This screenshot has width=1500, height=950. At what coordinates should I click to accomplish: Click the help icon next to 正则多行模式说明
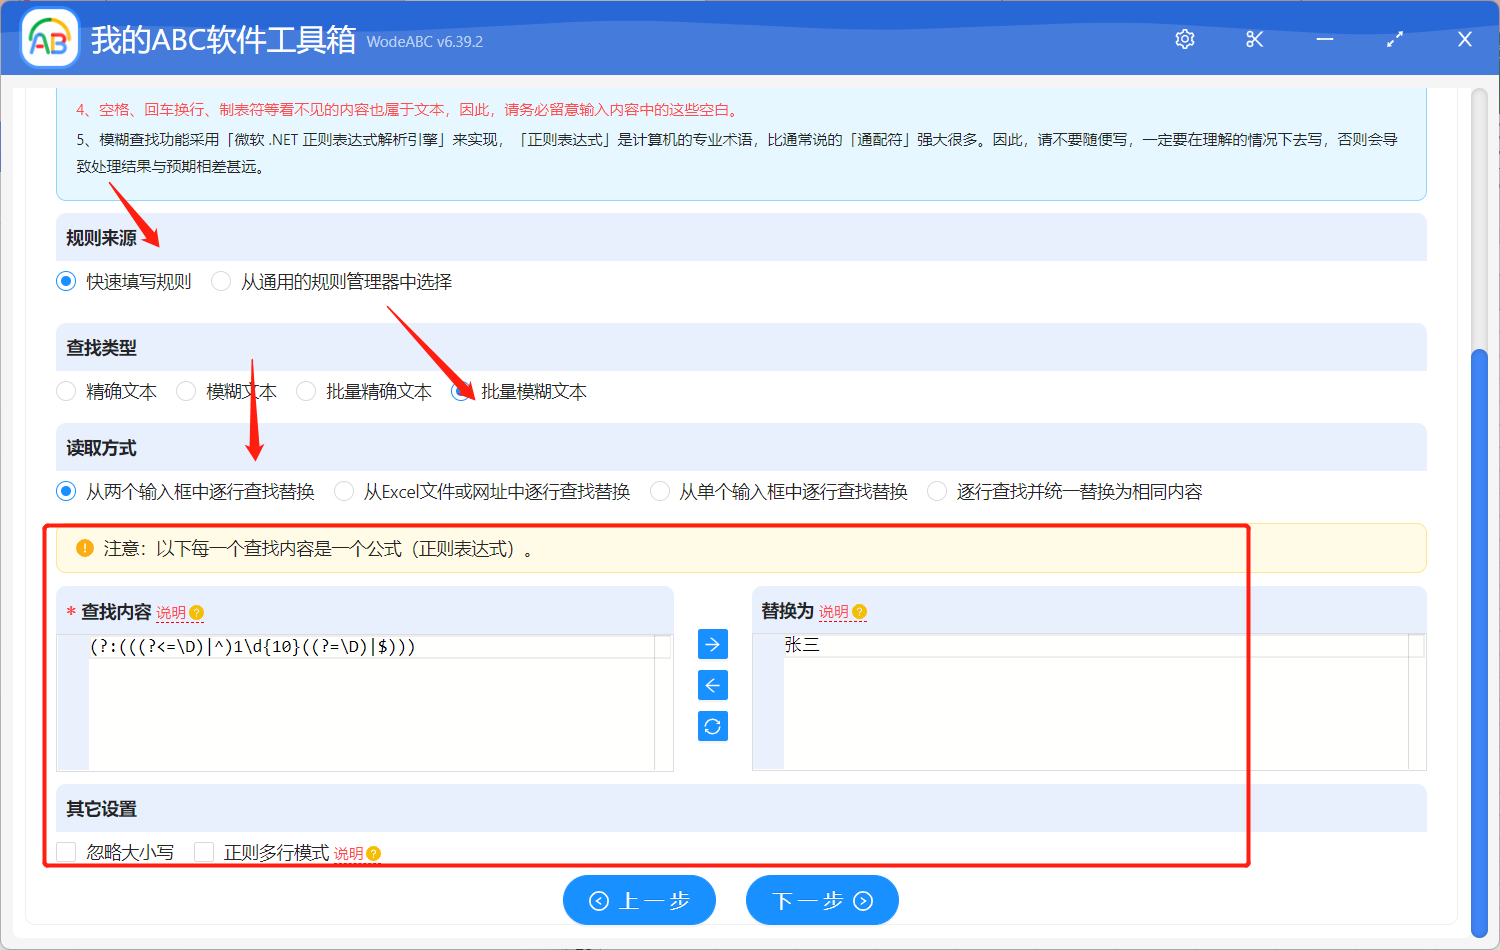coord(372,853)
